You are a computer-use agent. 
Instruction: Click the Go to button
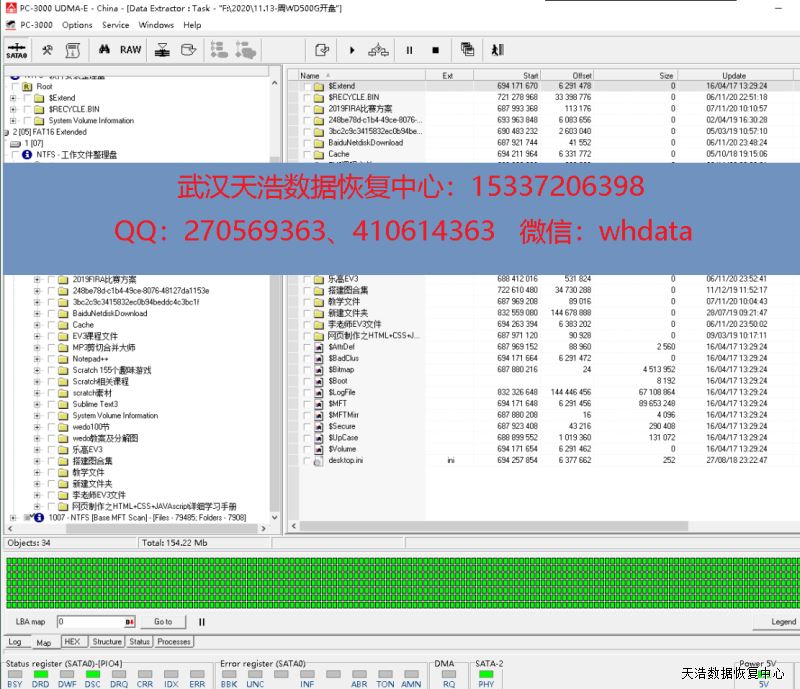(163, 622)
